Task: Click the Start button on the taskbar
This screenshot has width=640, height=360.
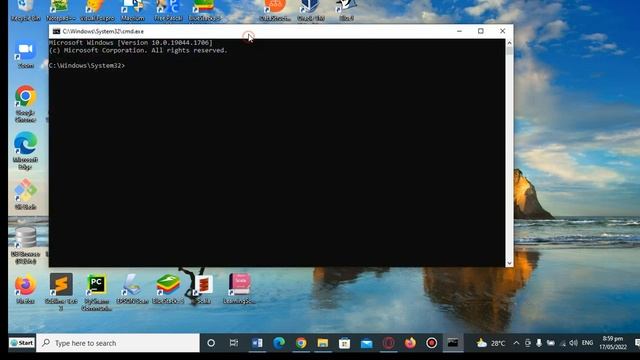Action: tap(22, 343)
